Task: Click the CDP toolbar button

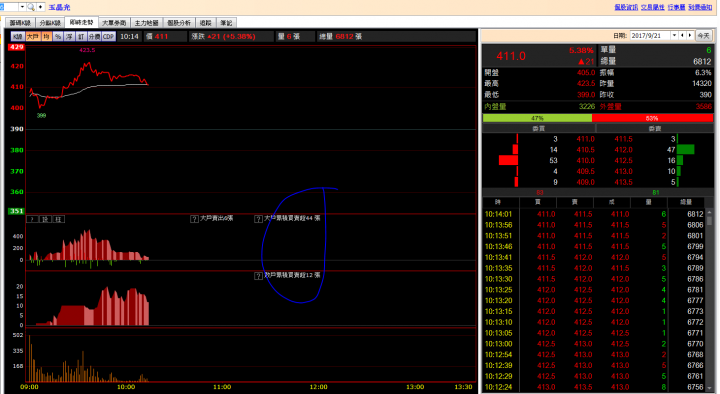Action: click(x=108, y=36)
